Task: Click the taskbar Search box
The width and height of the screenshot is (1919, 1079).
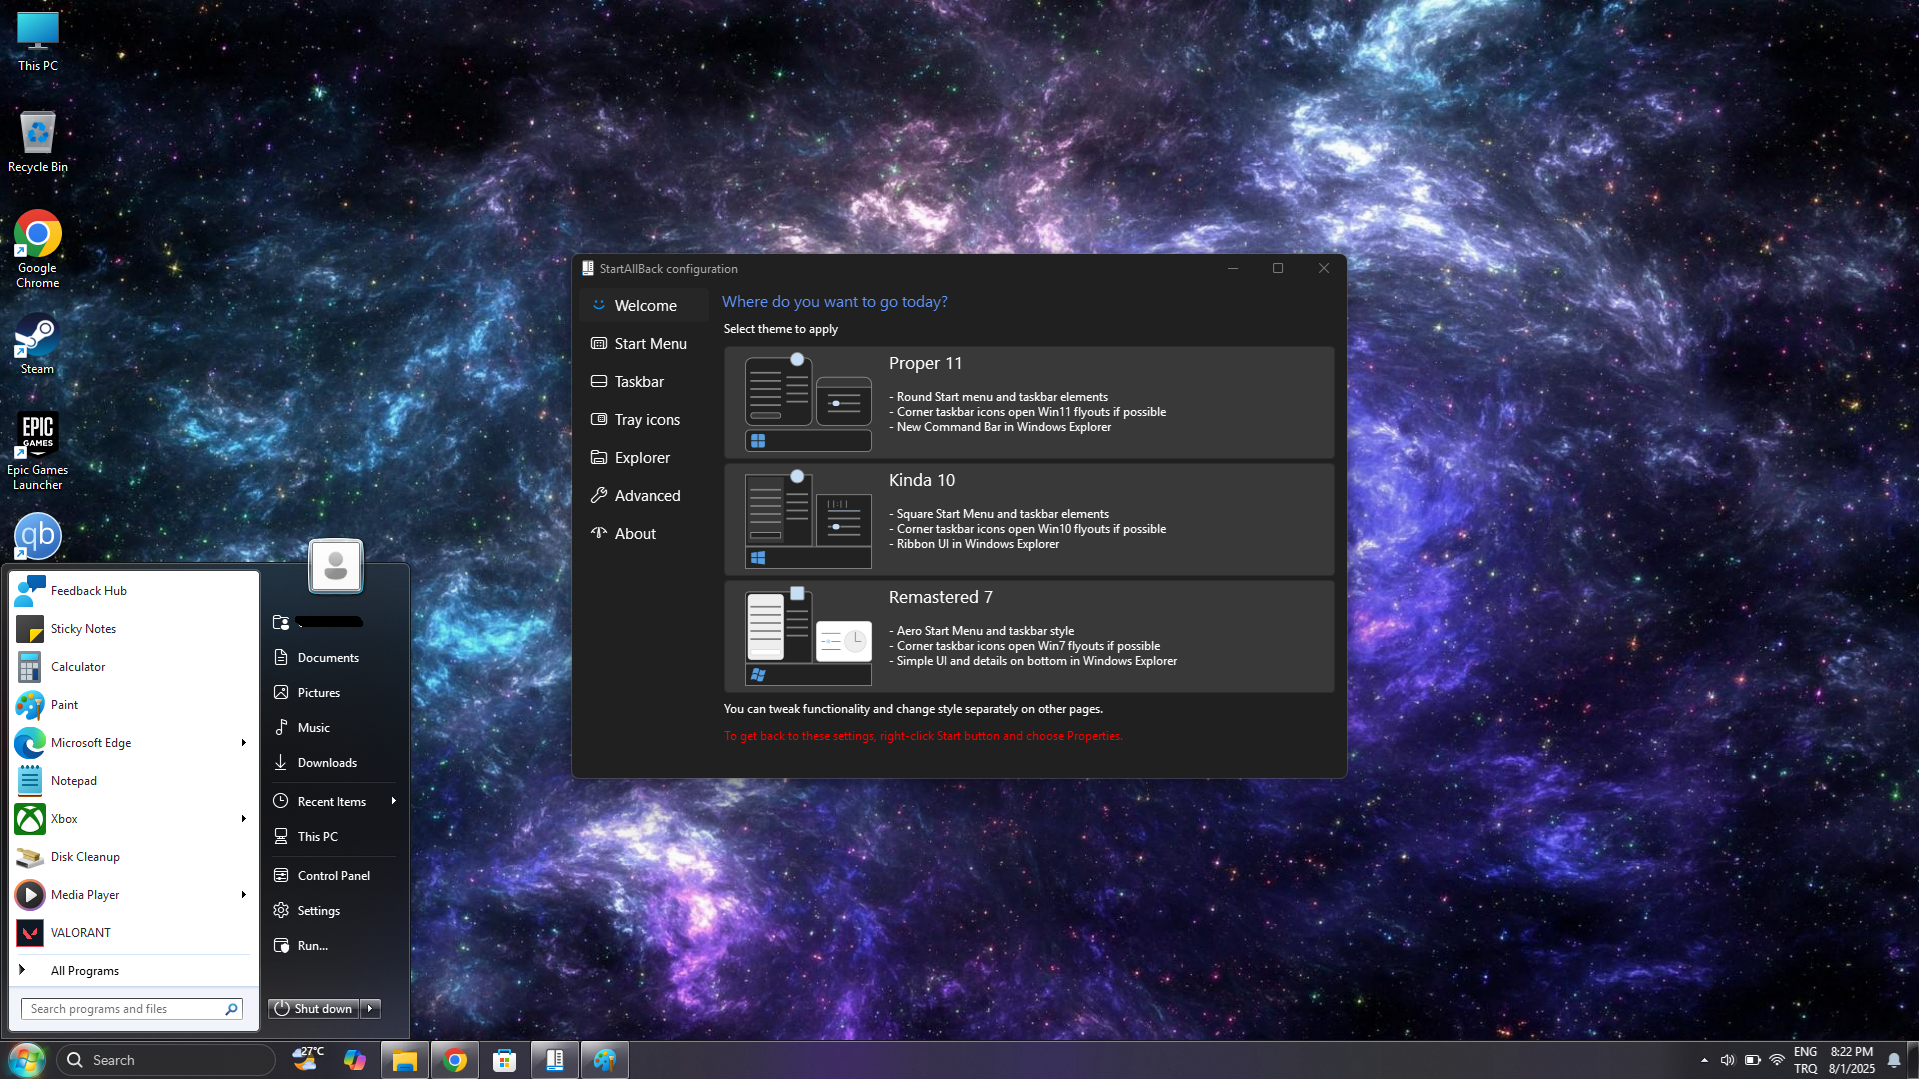Action: click(166, 1060)
